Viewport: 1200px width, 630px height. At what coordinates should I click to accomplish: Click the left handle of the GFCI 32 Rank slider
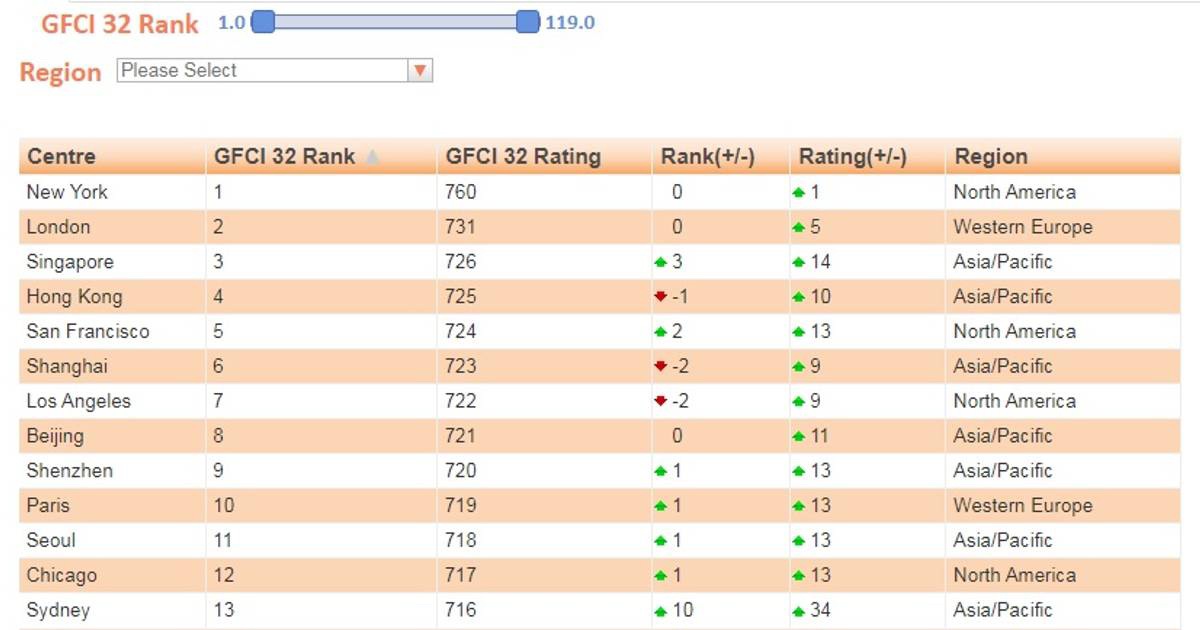click(x=263, y=22)
